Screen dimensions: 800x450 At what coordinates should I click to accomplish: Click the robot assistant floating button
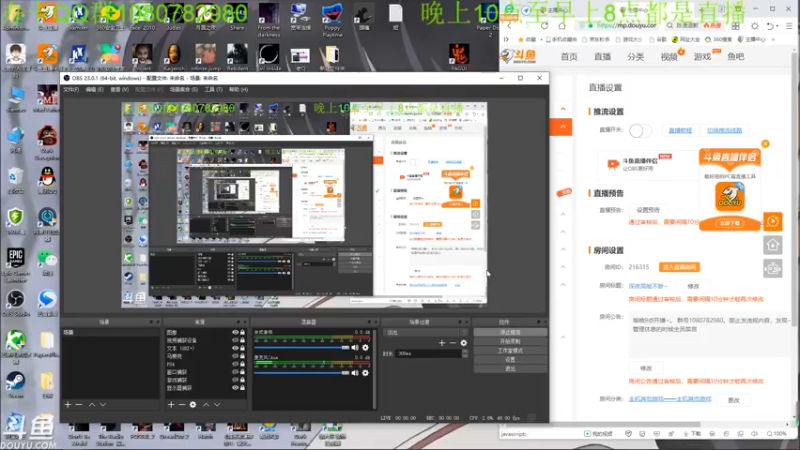773,268
